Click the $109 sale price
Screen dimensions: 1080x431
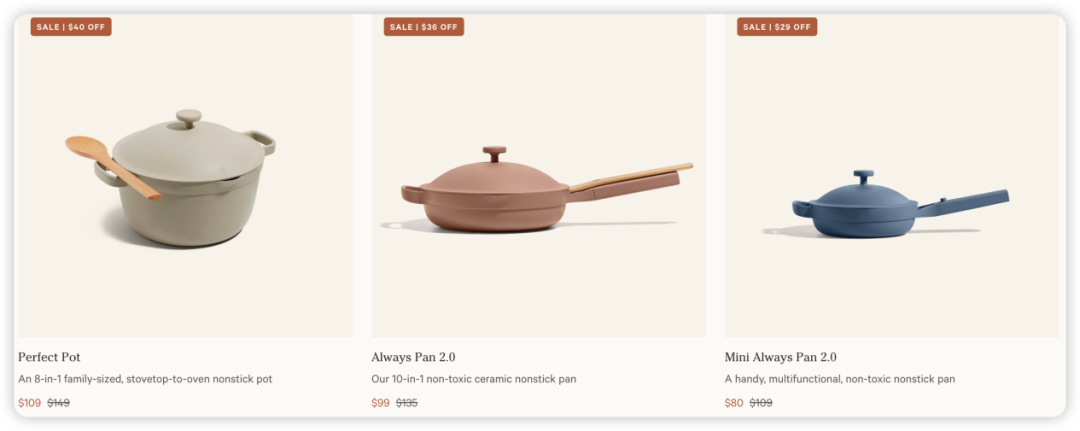pyautogui.click(x=30, y=403)
